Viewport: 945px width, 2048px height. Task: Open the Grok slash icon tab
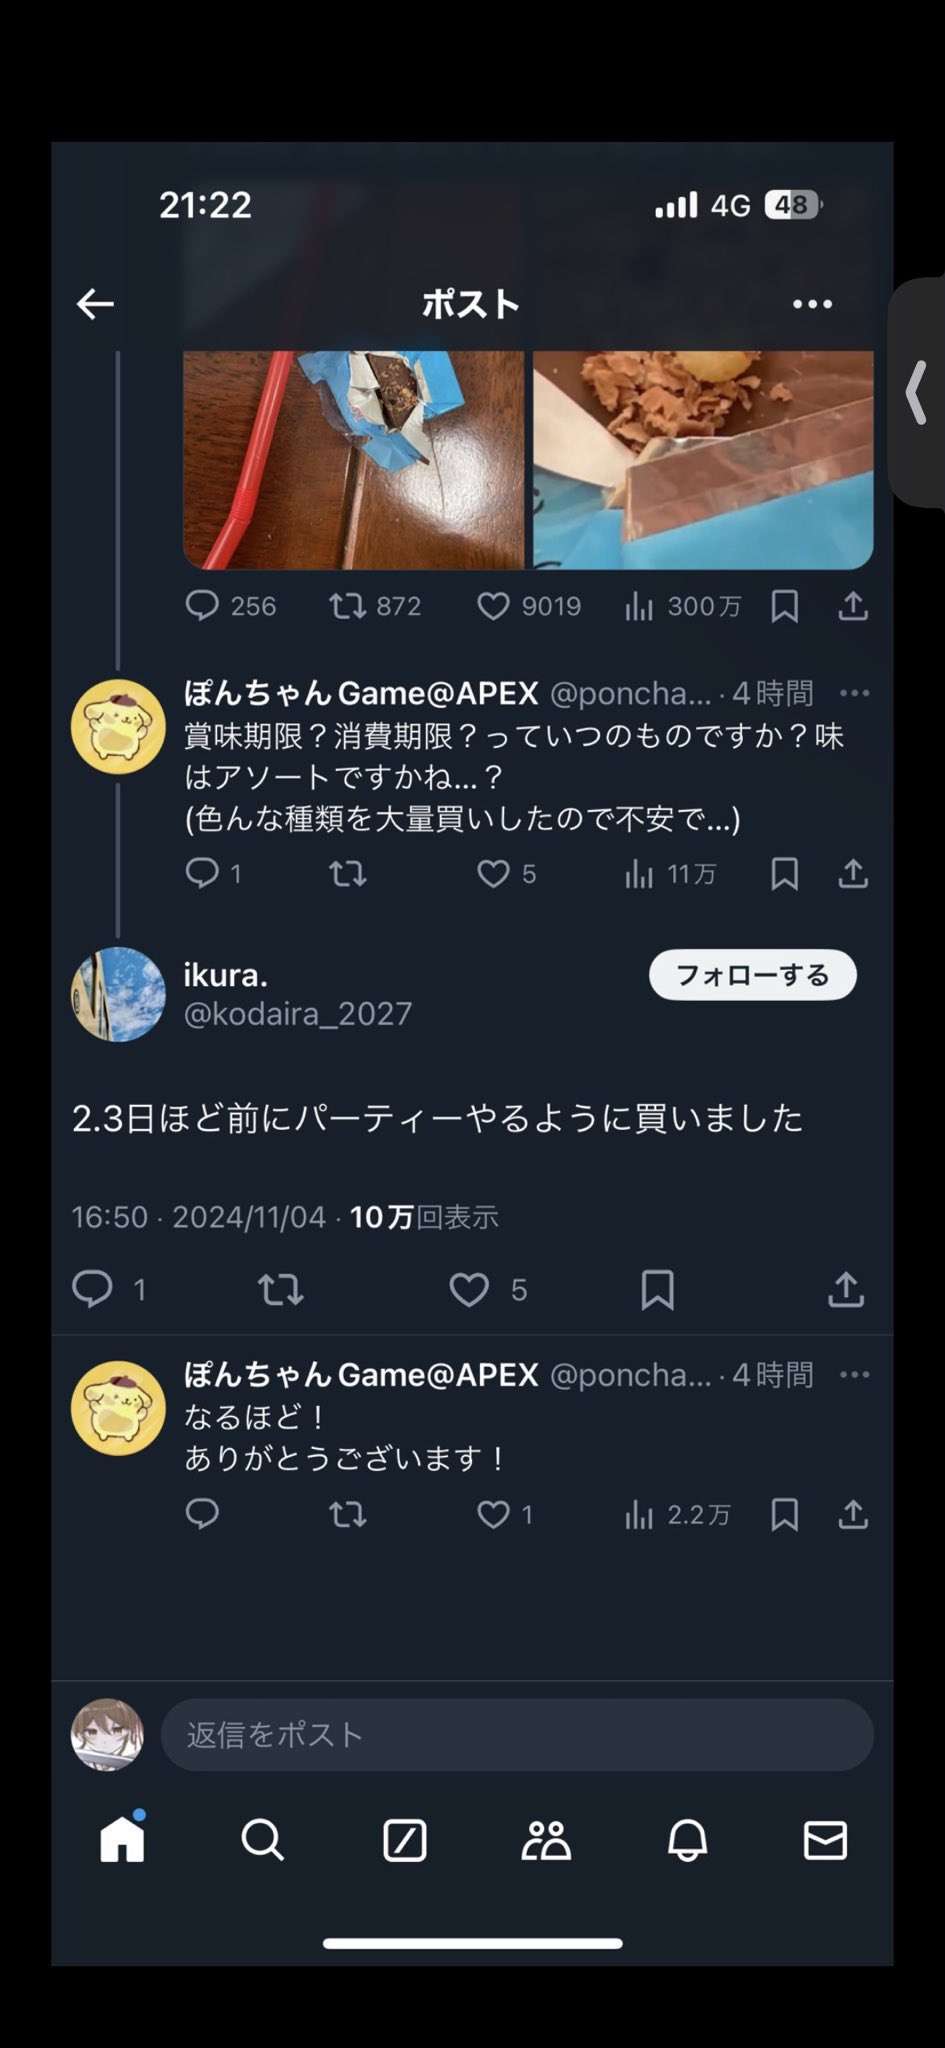tap(405, 1840)
